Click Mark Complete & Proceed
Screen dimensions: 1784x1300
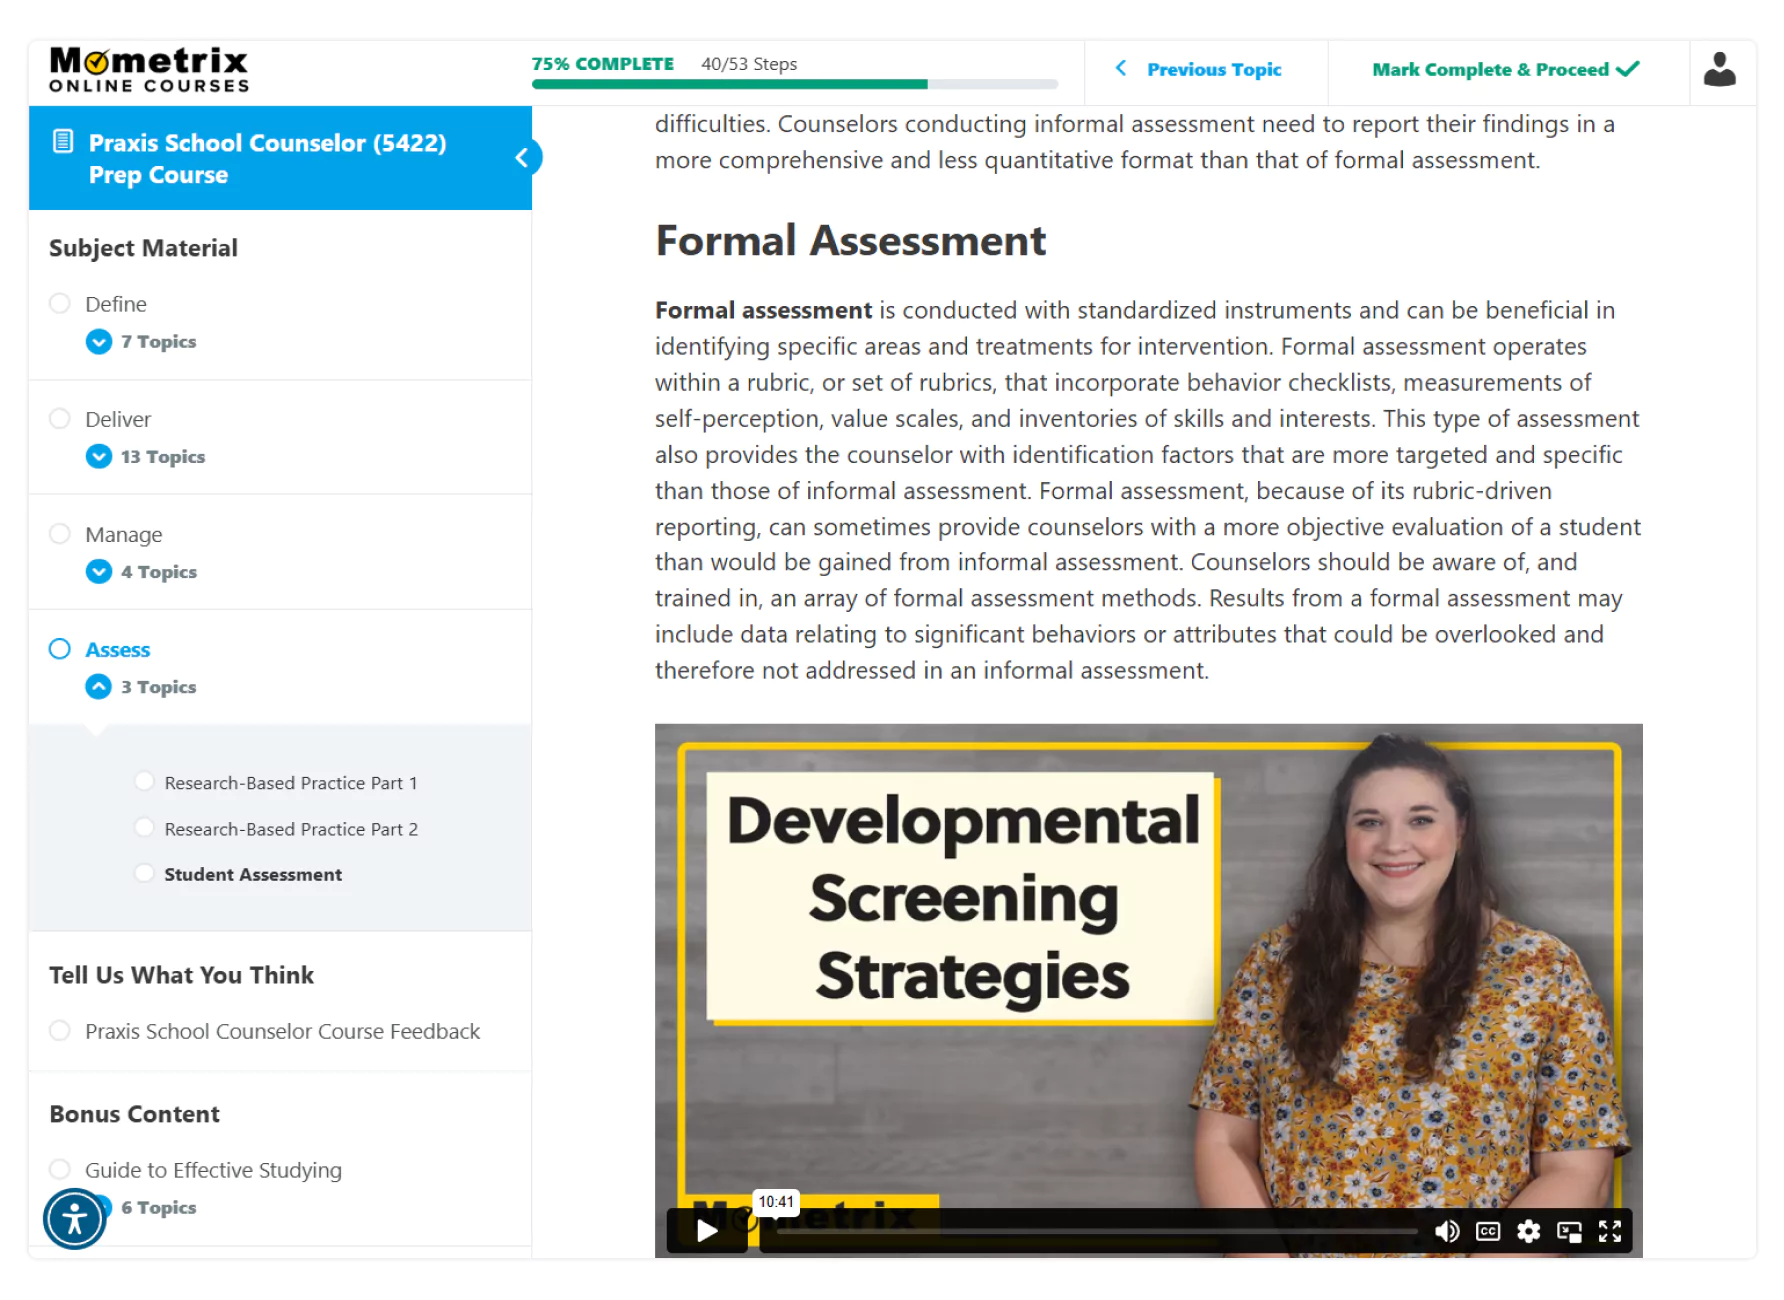[1505, 70]
